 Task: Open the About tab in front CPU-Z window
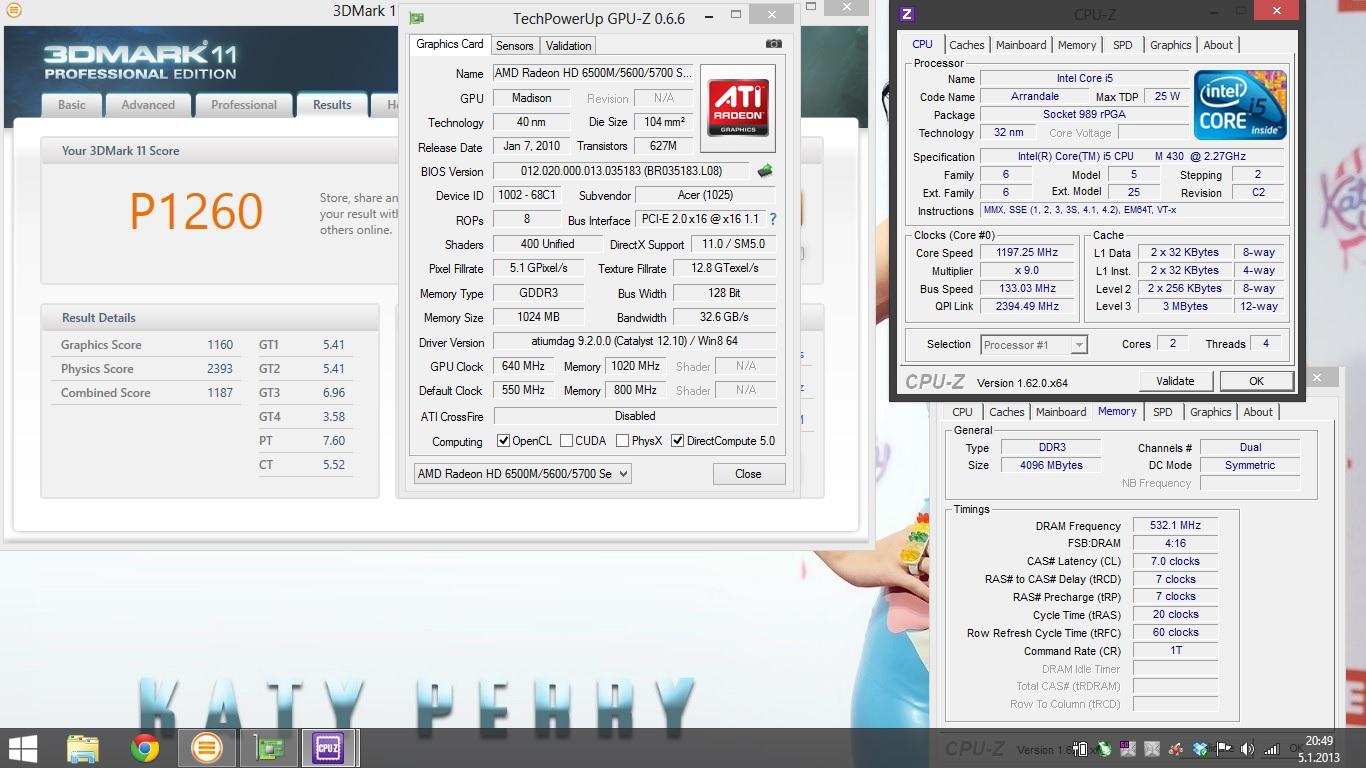[1218, 45]
